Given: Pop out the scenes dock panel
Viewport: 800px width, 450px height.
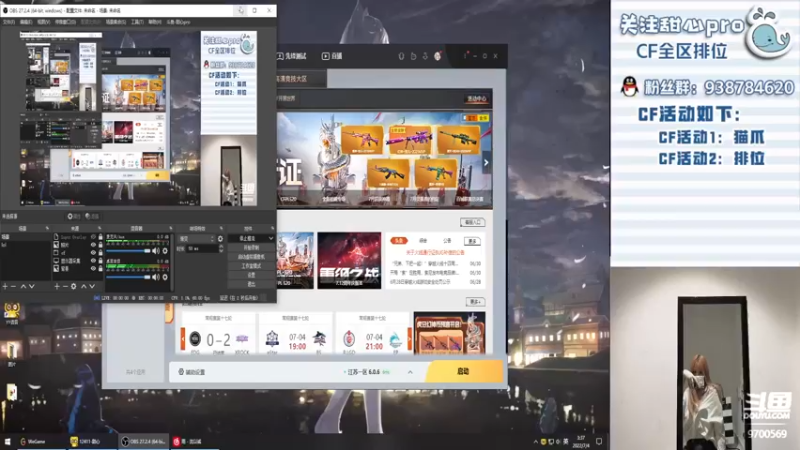Looking at the screenshot, I should [x=47, y=228].
